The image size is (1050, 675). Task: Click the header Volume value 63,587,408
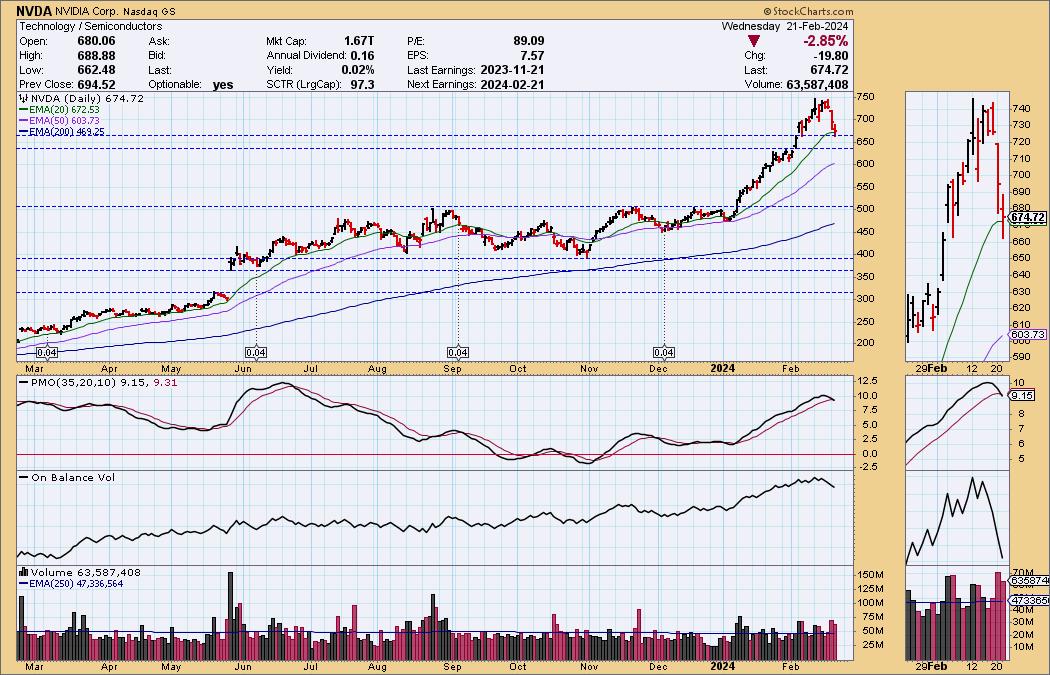coord(816,84)
